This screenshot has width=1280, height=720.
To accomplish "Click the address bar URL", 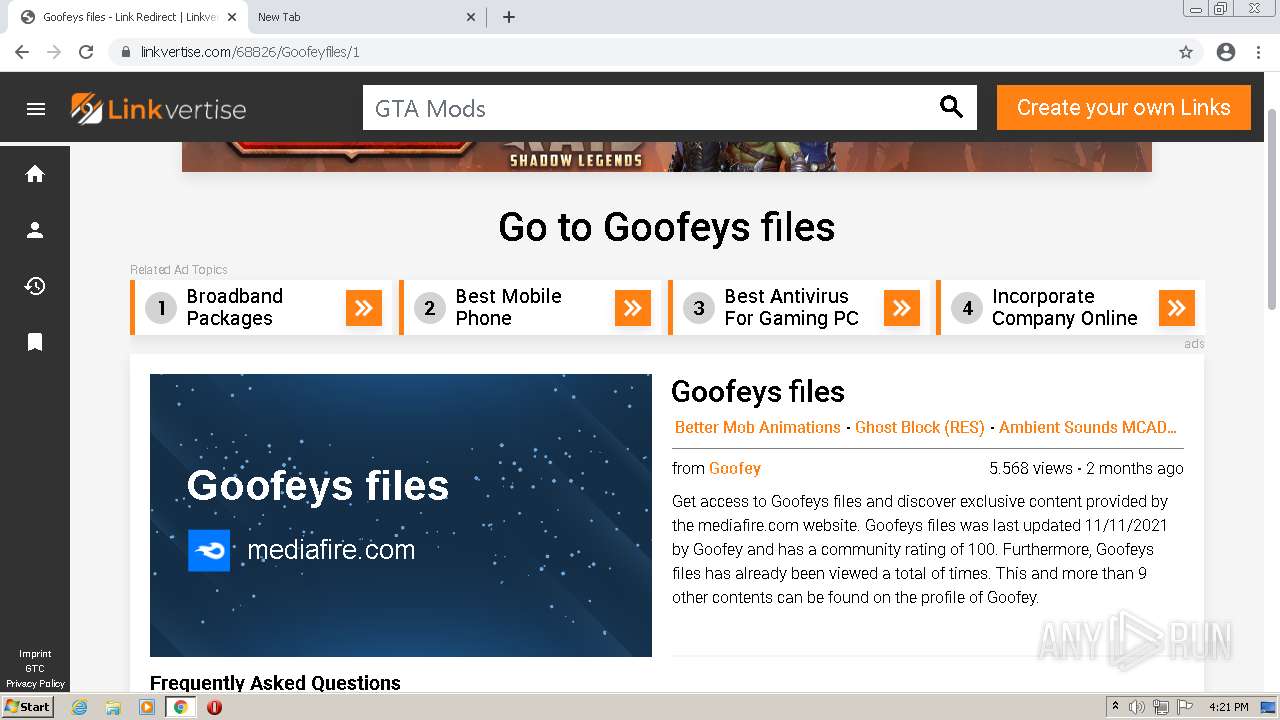I will [x=250, y=52].
